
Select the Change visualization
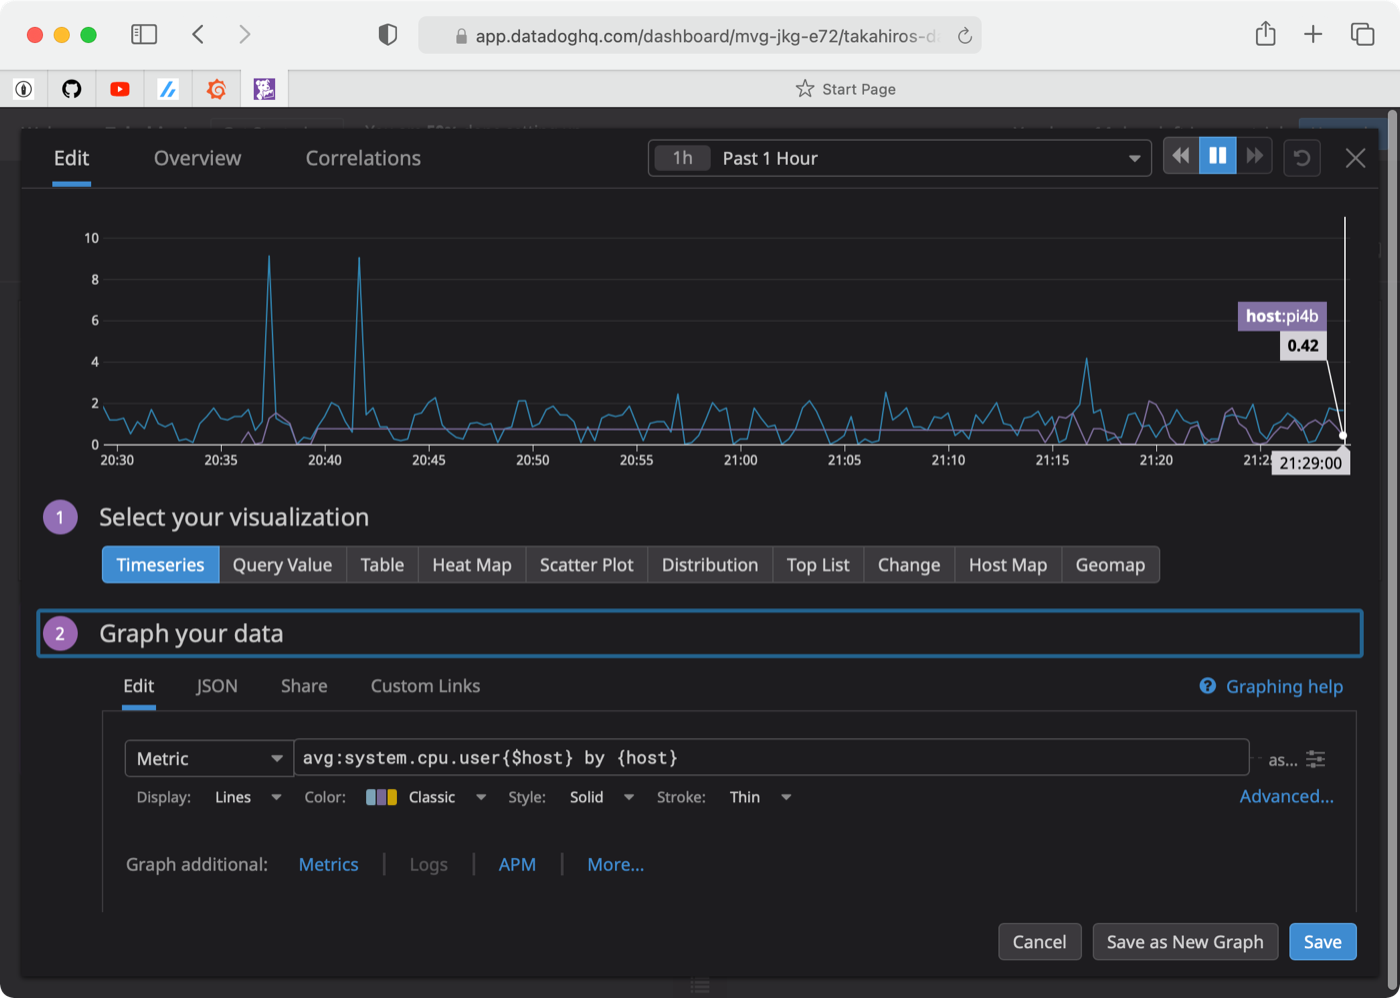tap(909, 565)
